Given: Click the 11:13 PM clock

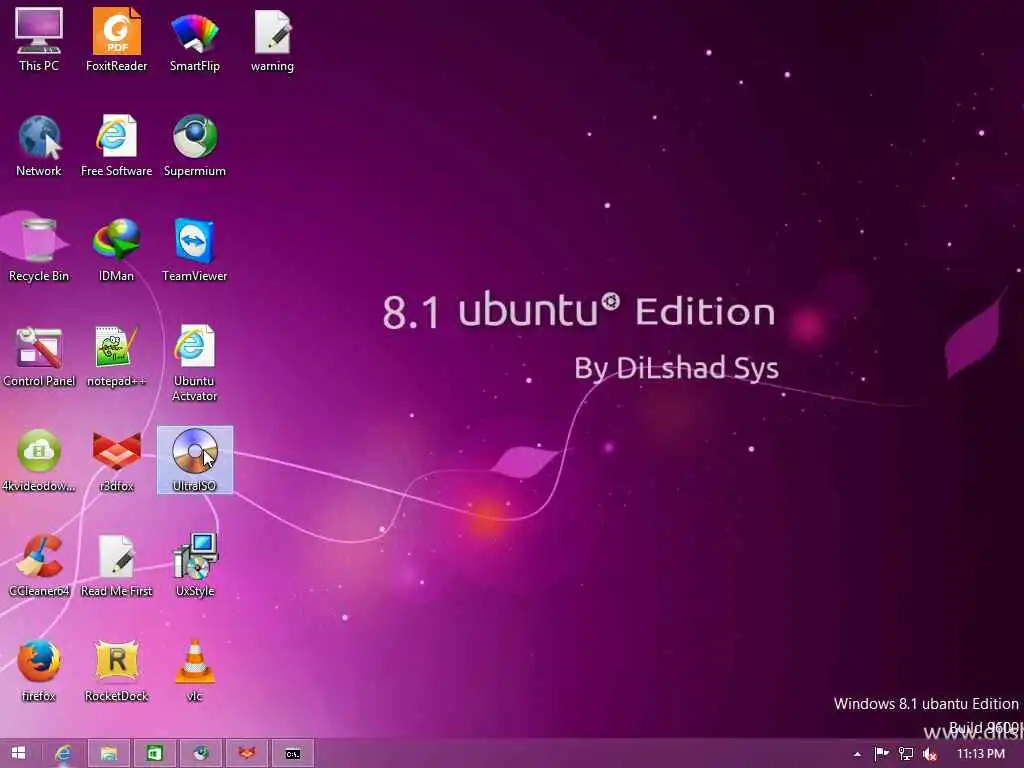Looking at the screenshot, I should (x=980, y=754).
